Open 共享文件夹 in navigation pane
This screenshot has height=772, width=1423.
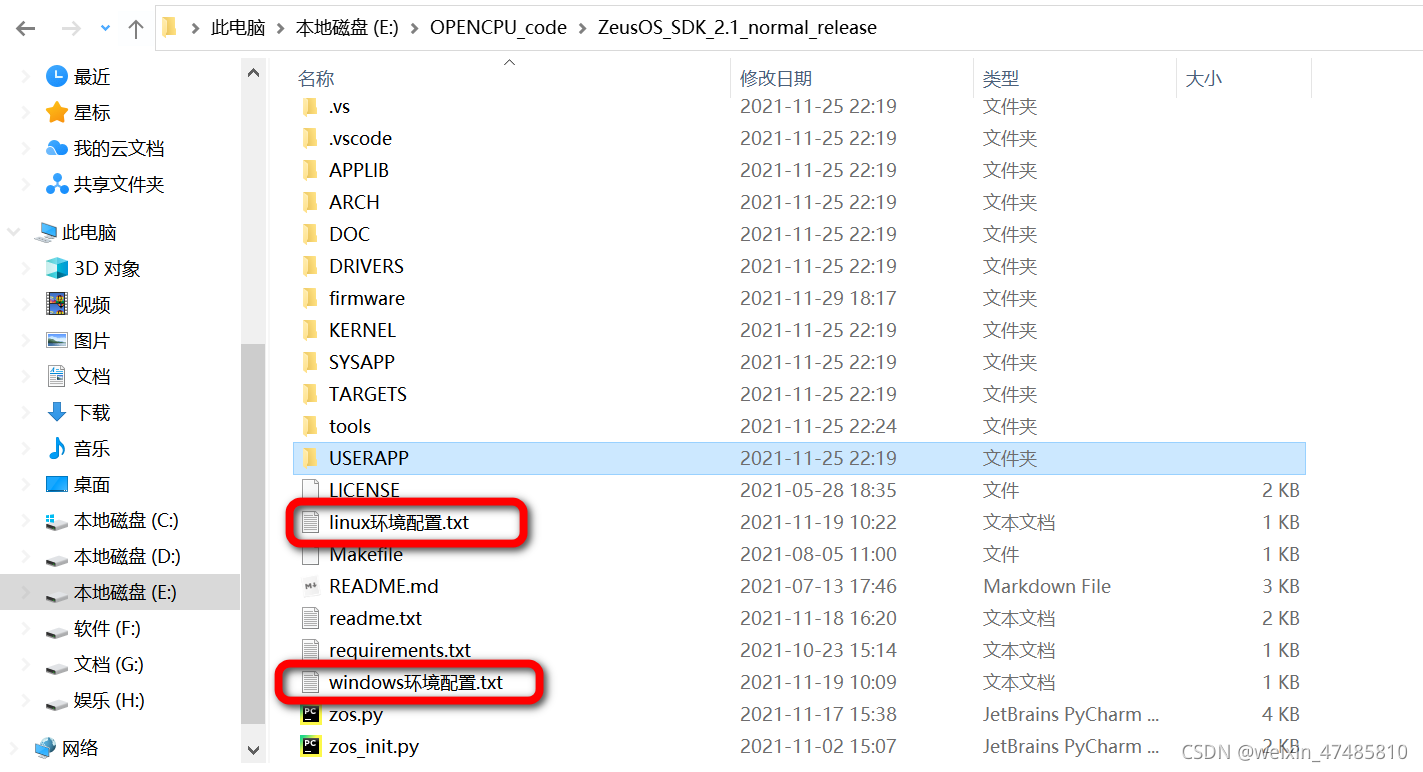coord(119,185)
